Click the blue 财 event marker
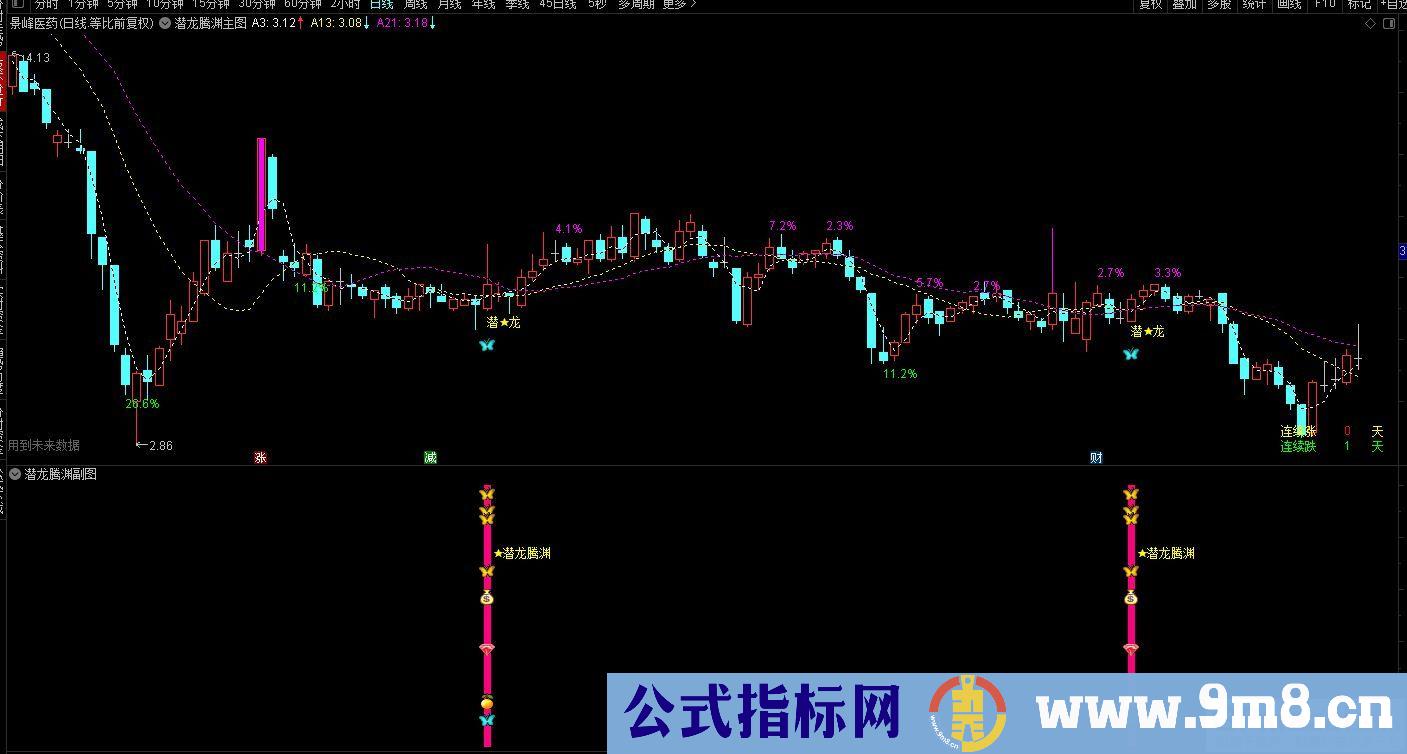This screenshot has height=754, width=1407. tap(1096, 458)
